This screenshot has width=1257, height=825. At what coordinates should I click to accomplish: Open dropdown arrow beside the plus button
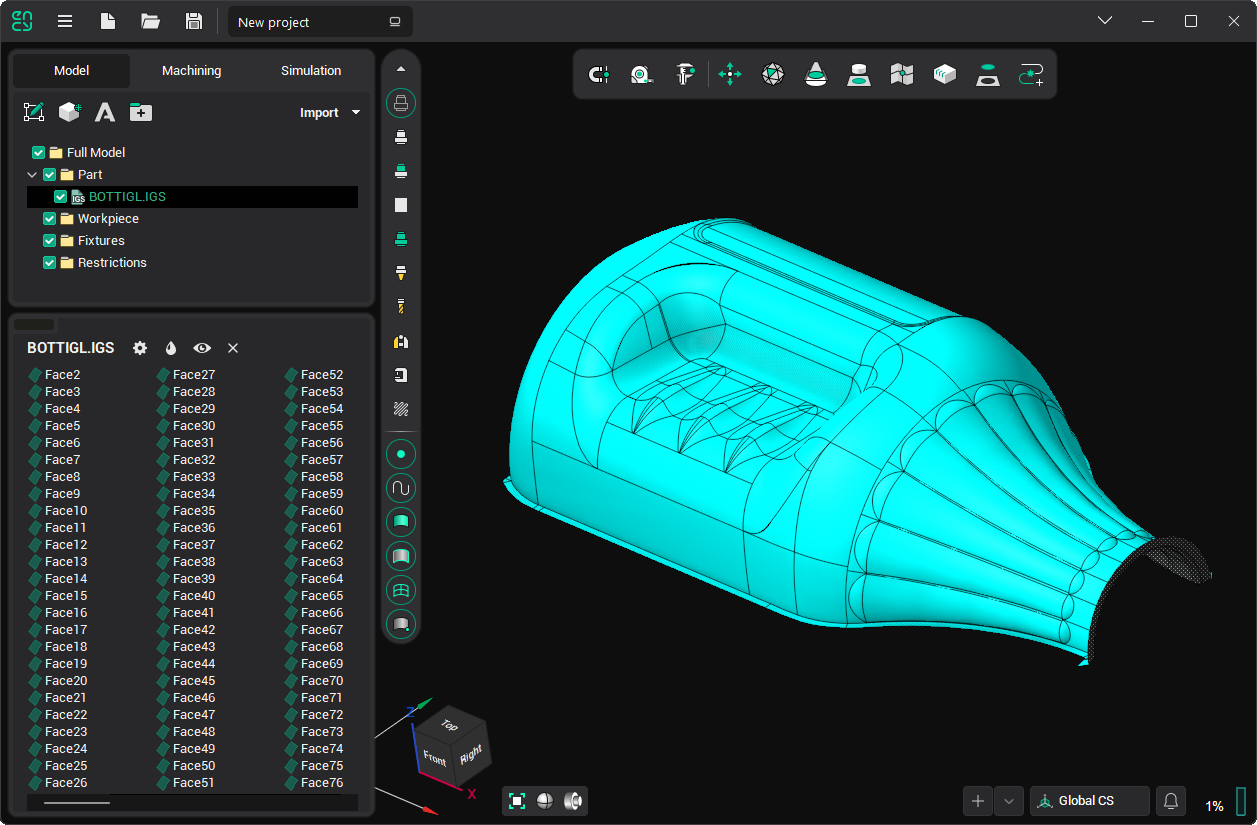coord(1009,801)
